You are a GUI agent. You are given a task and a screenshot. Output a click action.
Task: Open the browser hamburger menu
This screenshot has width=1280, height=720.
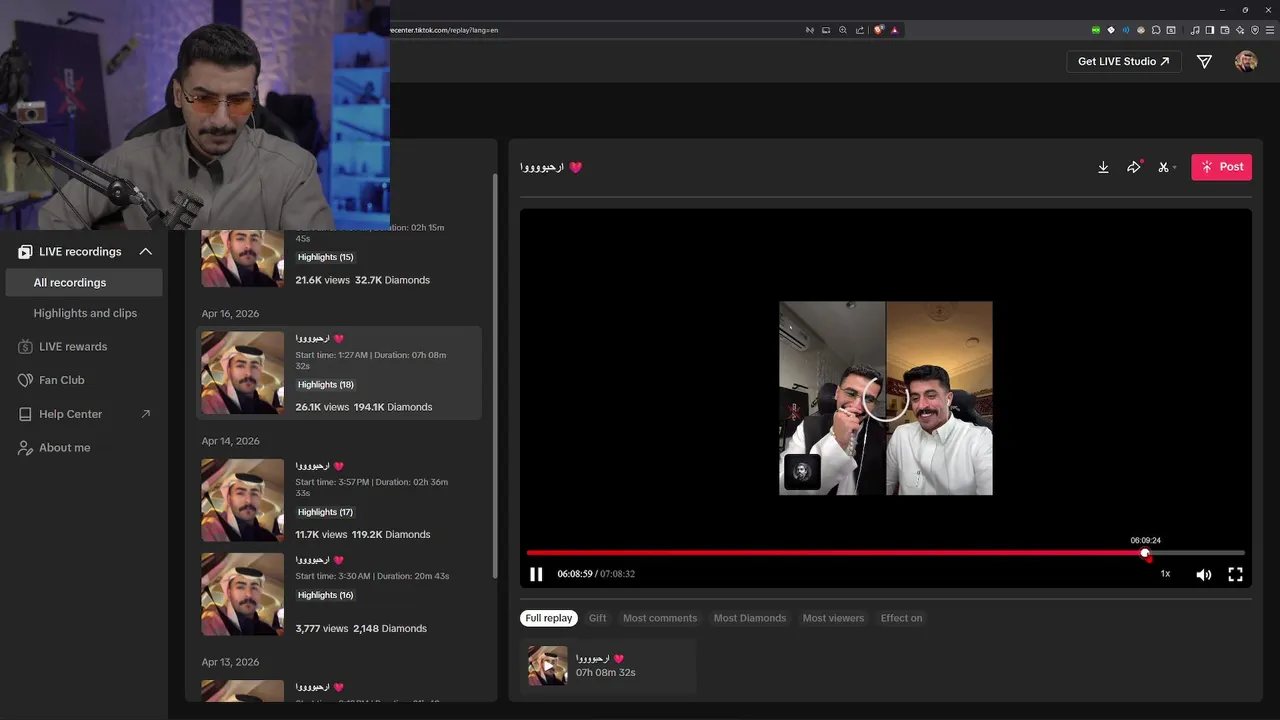1270,30
